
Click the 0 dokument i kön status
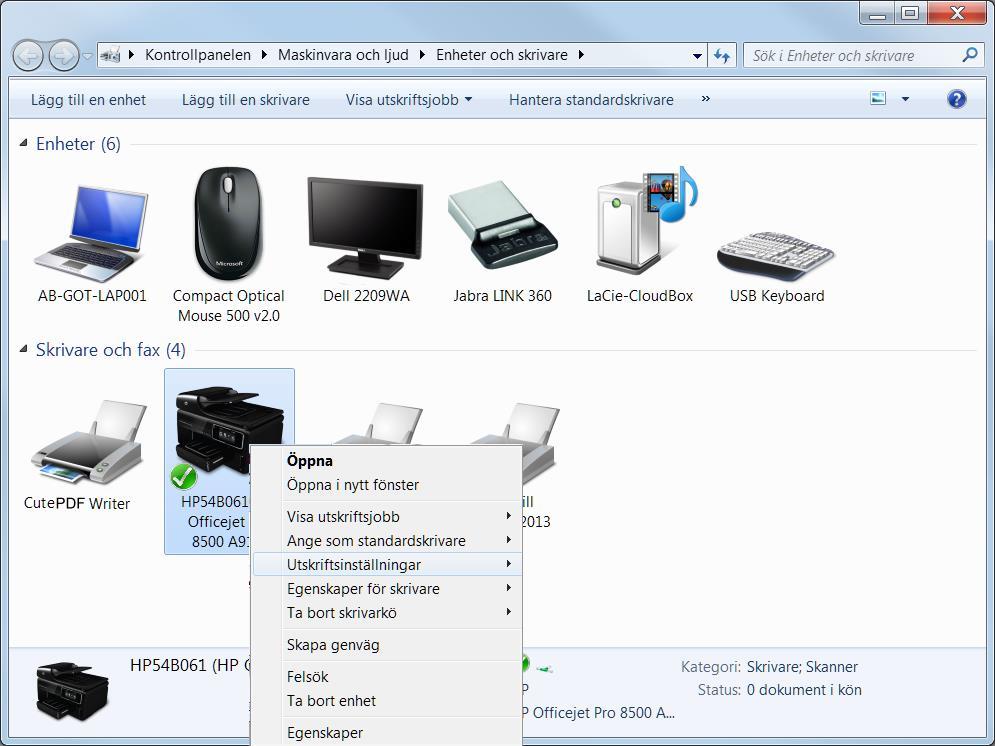804,690
